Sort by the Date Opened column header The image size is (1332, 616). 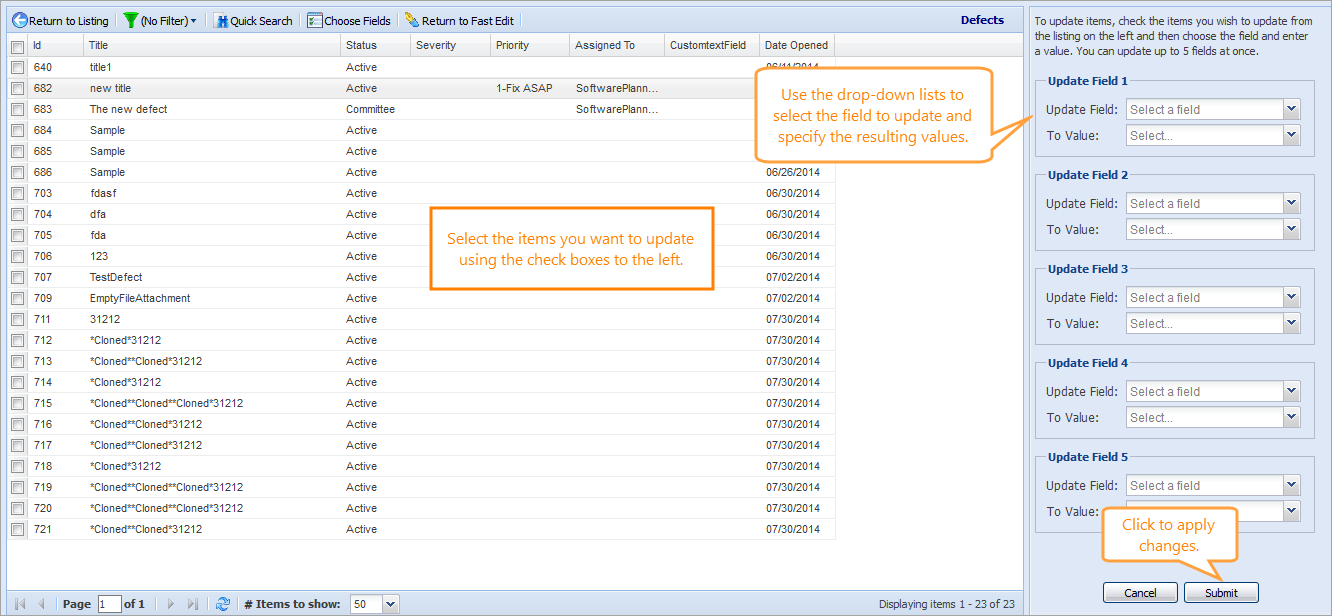796,45
